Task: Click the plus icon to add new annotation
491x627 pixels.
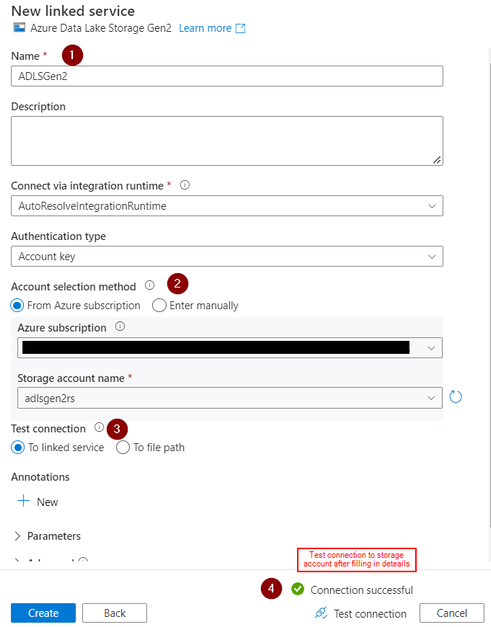Action: [24, 501]
